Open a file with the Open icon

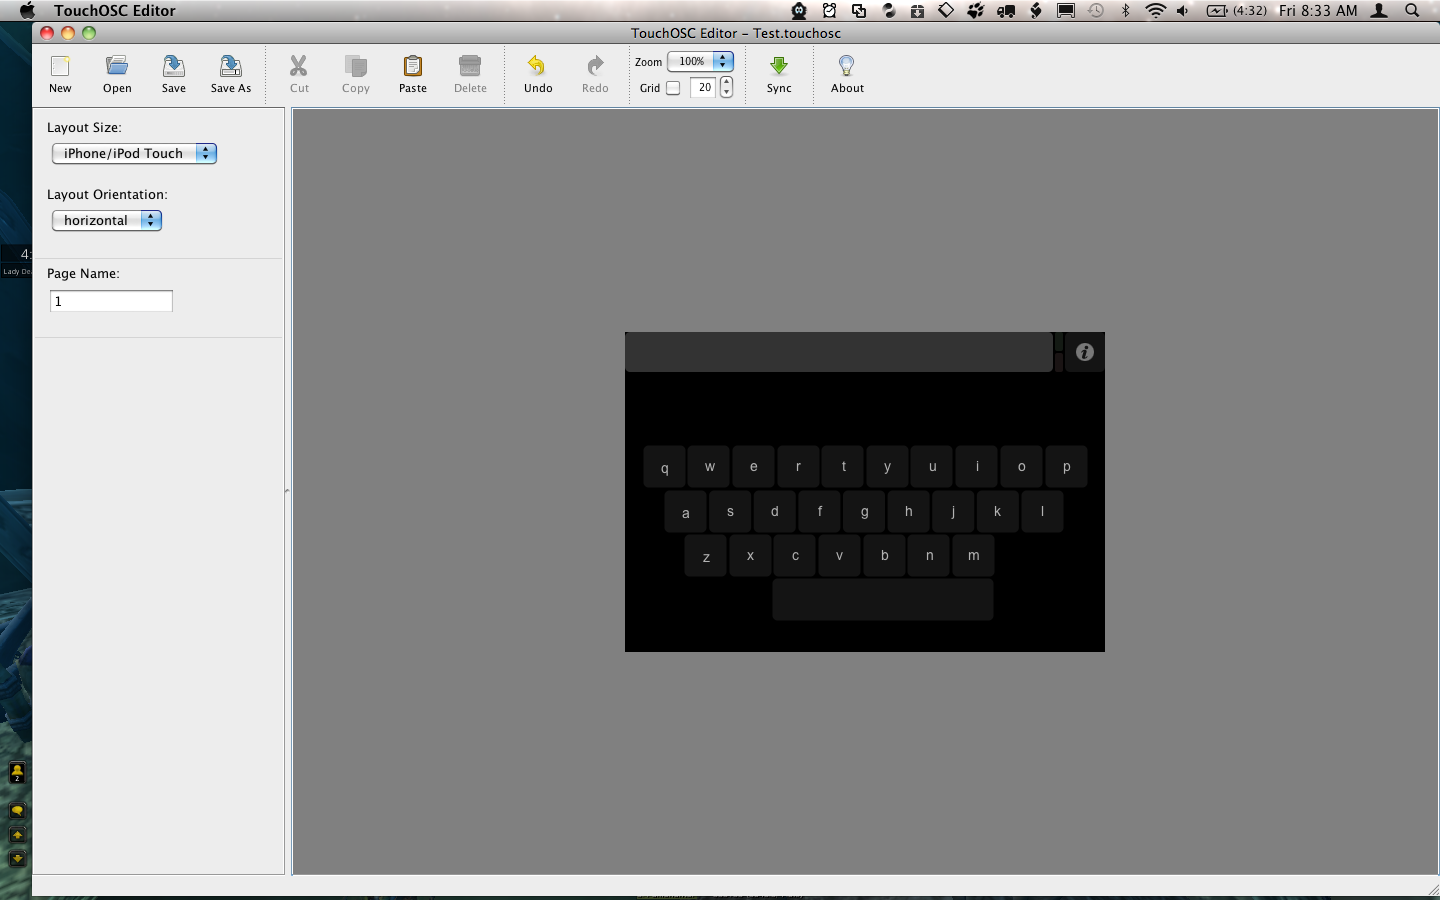click(x=117, y=67)
